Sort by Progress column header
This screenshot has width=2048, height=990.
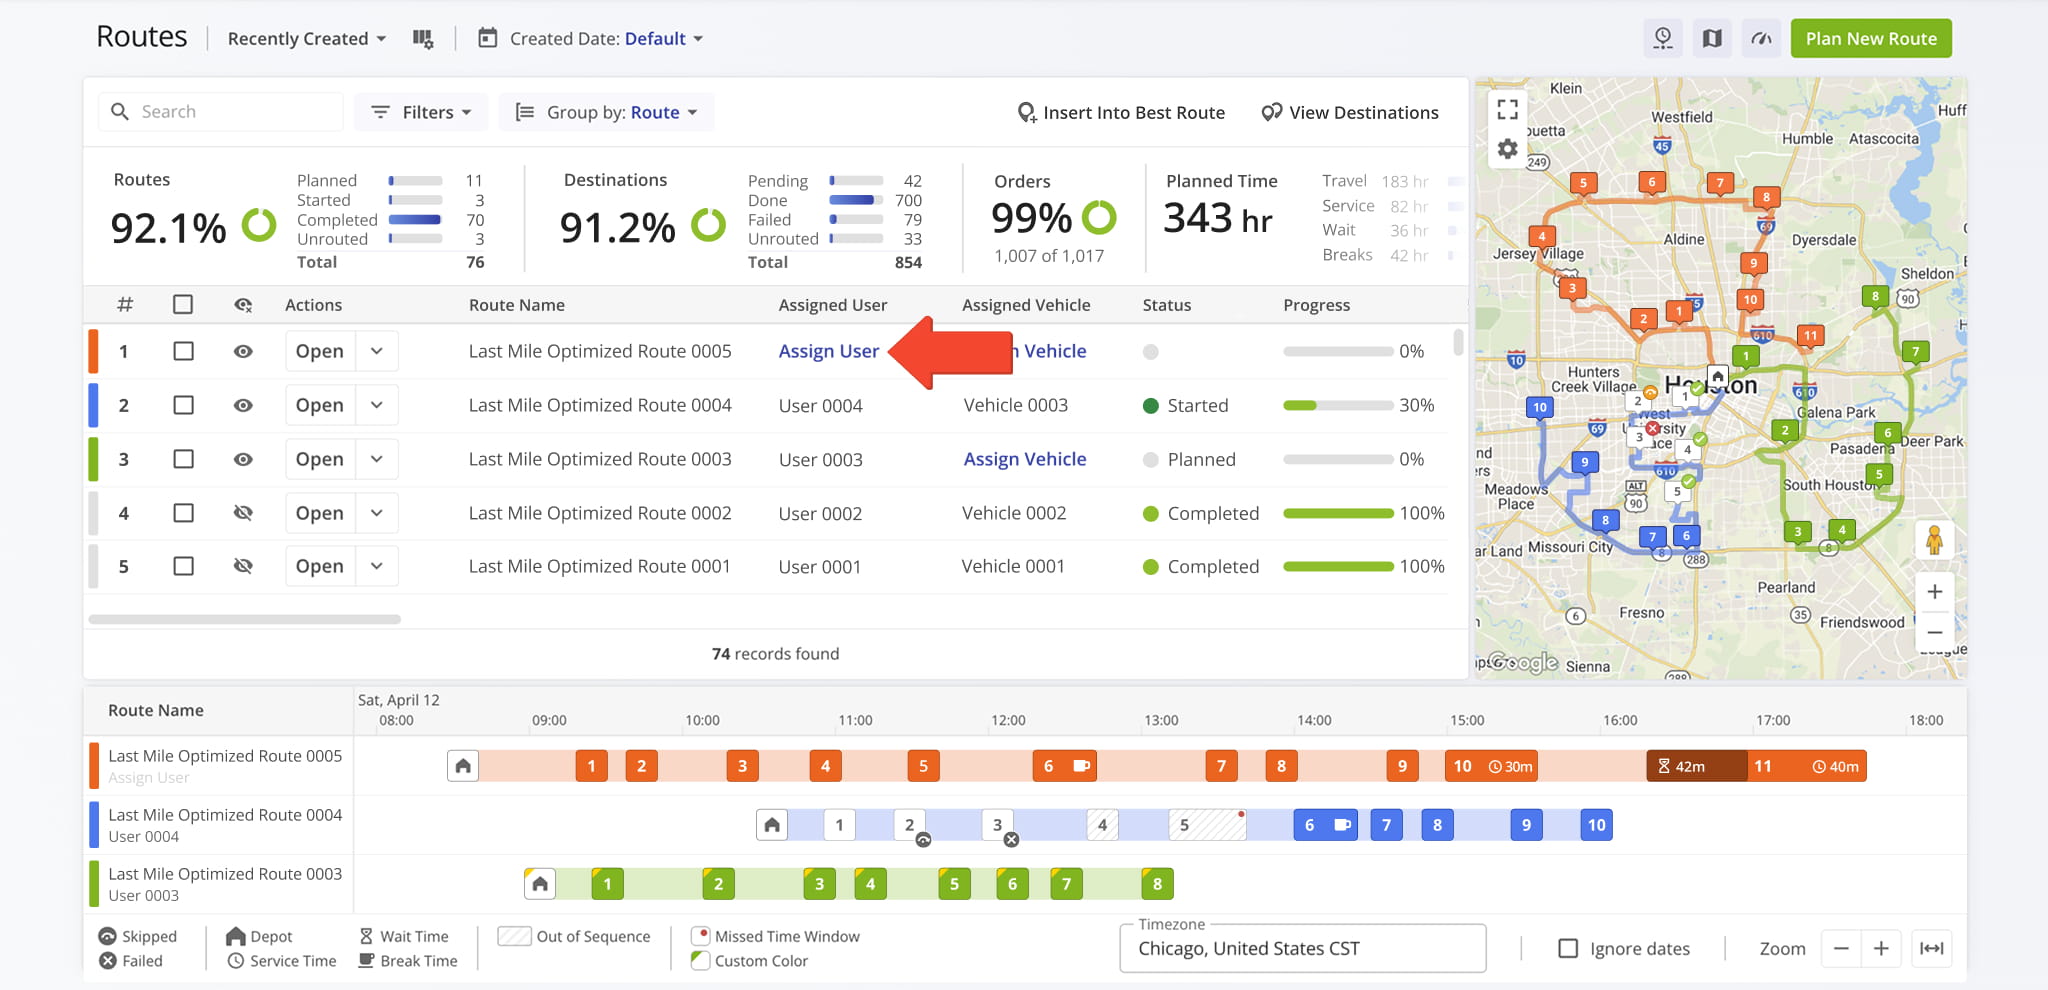1317,305
